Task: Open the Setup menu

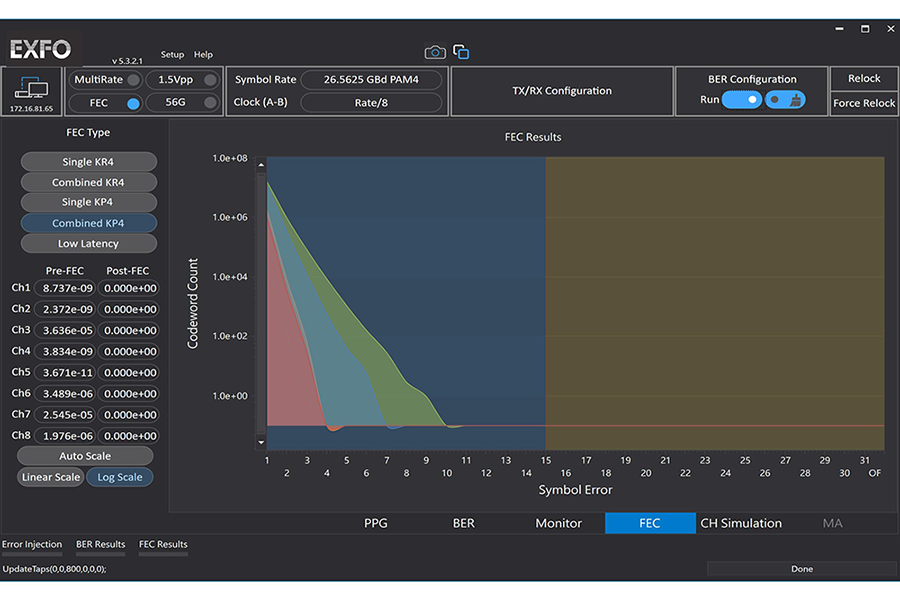Action: click(172, 55)
